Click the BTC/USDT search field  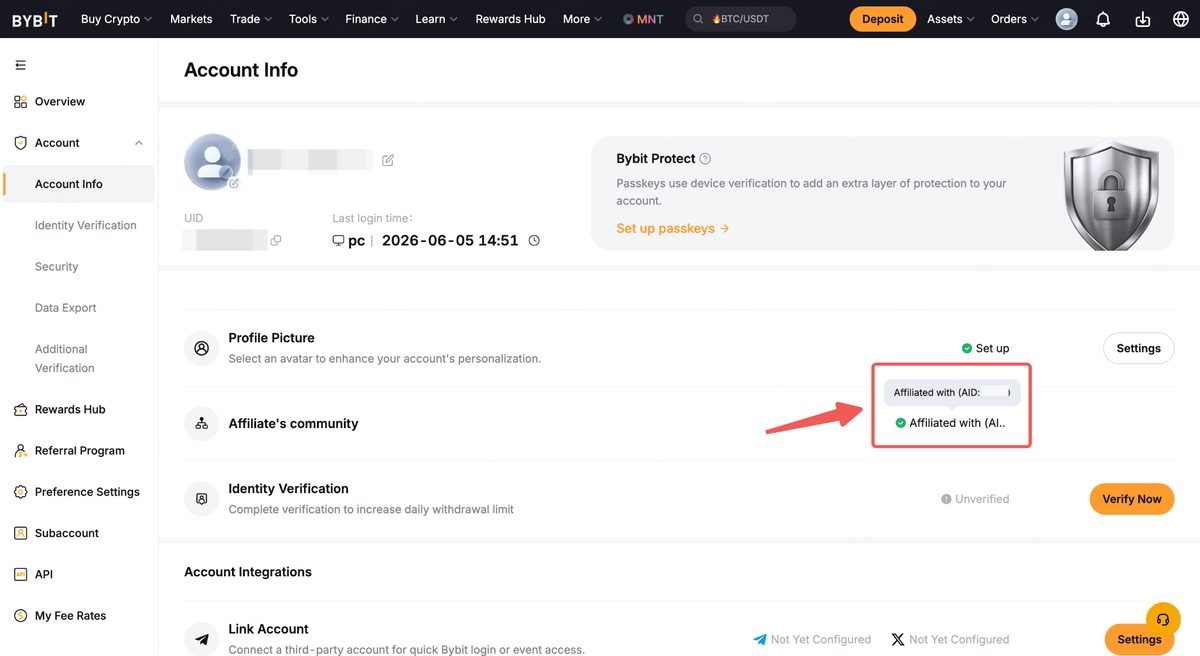click(x=741, y=19)
